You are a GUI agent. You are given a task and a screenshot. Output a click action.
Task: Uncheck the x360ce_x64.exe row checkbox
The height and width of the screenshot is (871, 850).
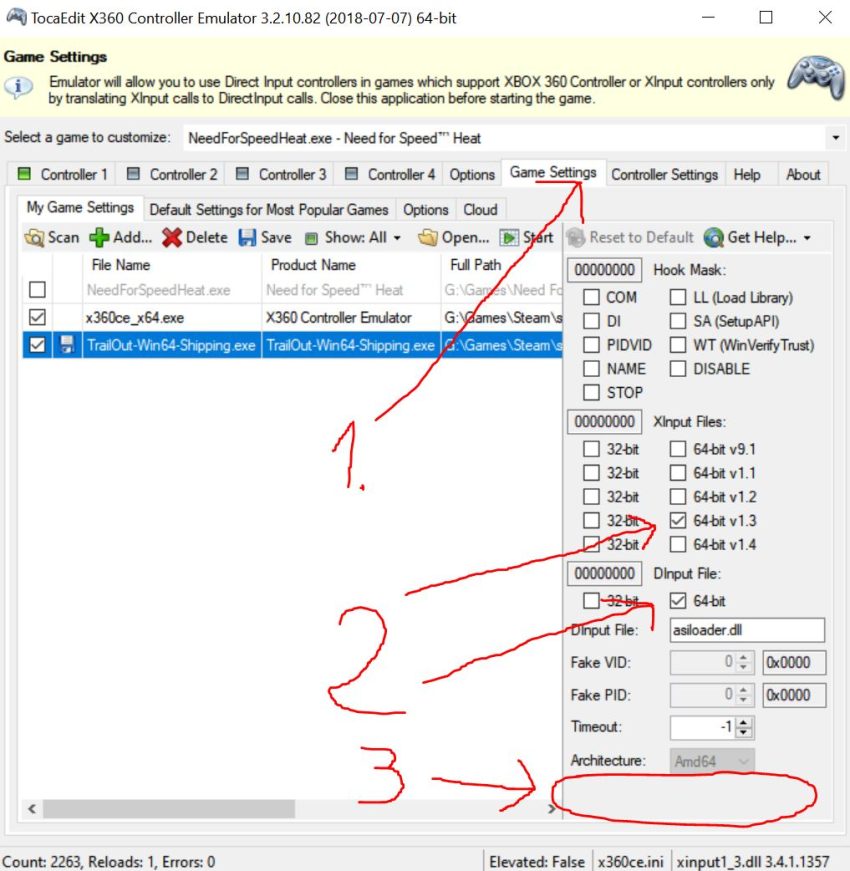click(x=36, y=317)
